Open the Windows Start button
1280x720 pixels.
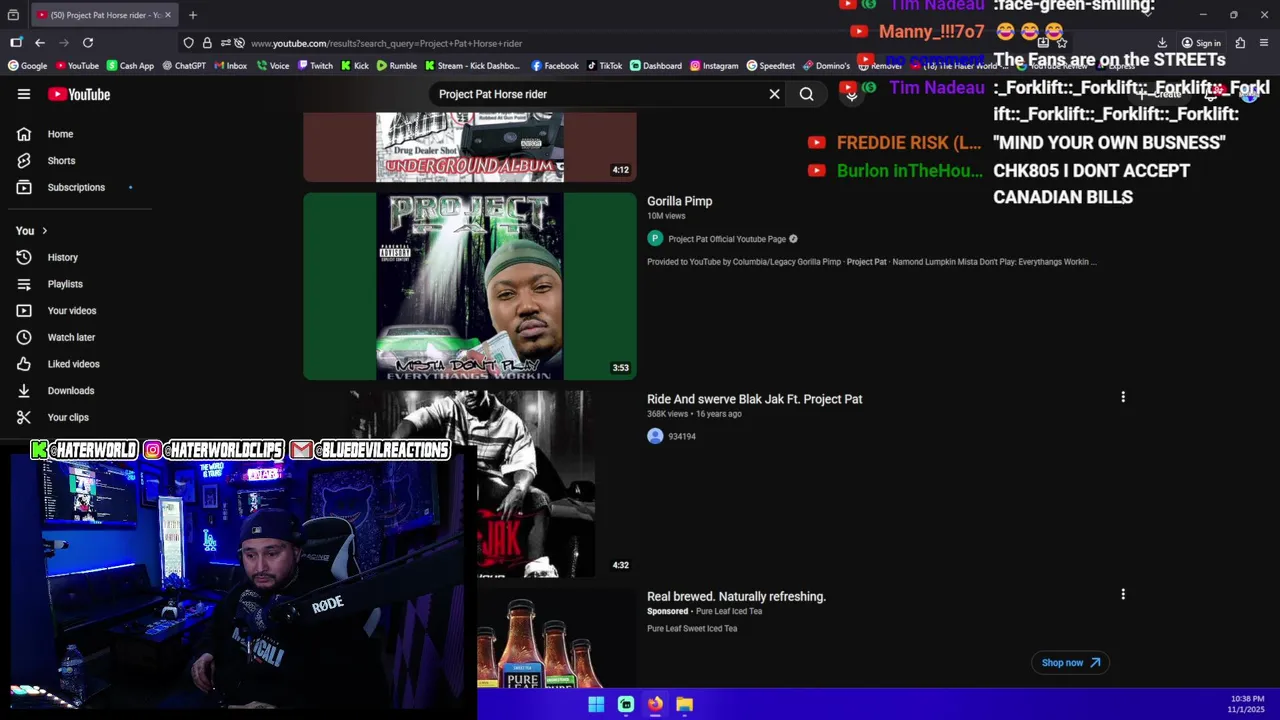coord(596,704)
